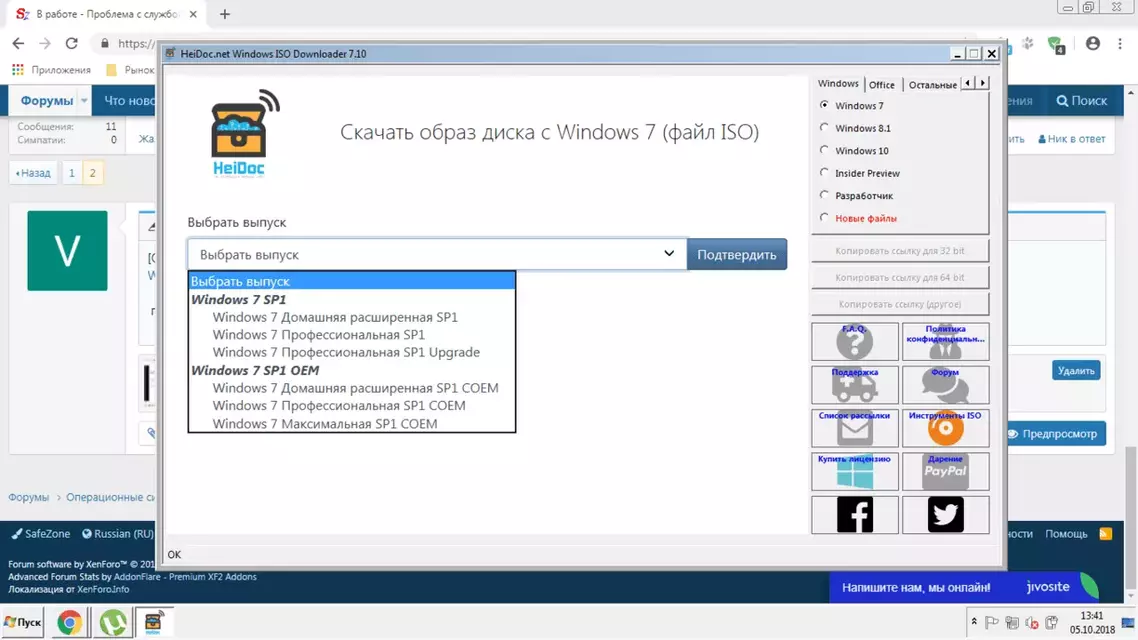Click the forum Удалить button
The image size is (1138, 640).
(1076, 371)
